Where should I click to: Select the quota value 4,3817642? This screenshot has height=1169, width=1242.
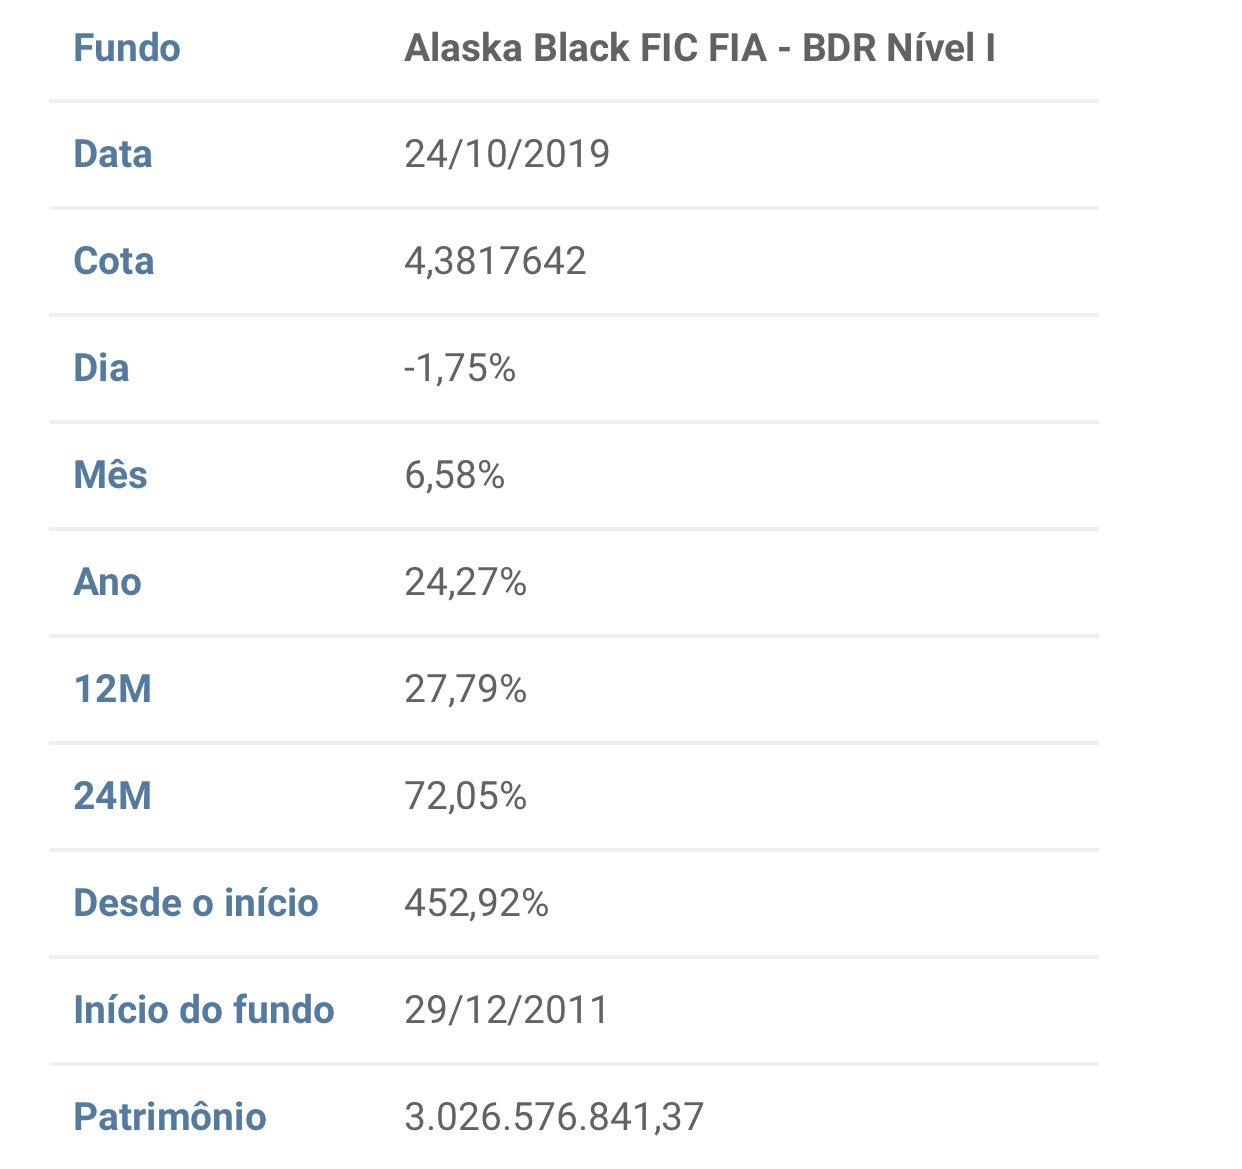(495, 261)
